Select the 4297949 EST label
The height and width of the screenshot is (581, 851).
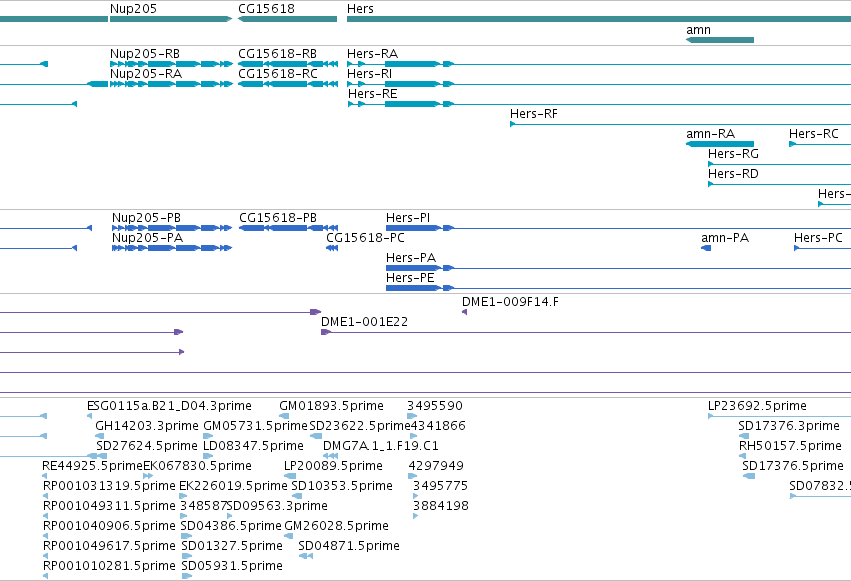pos(436,466)
